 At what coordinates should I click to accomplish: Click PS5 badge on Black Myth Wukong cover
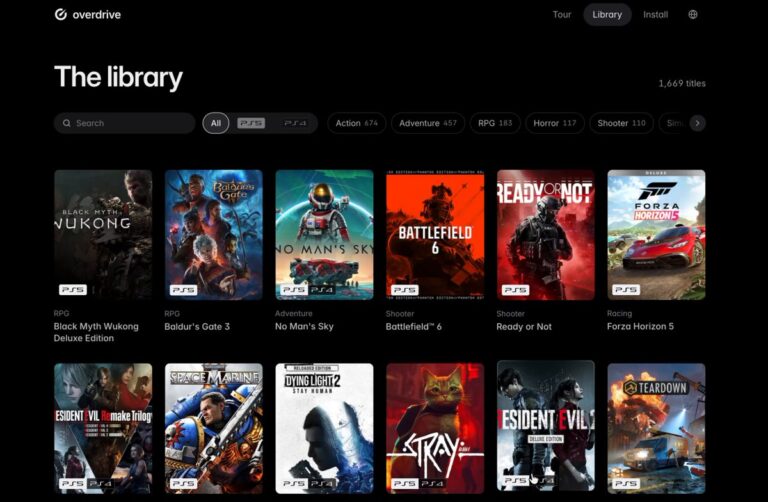click(73, 290)
